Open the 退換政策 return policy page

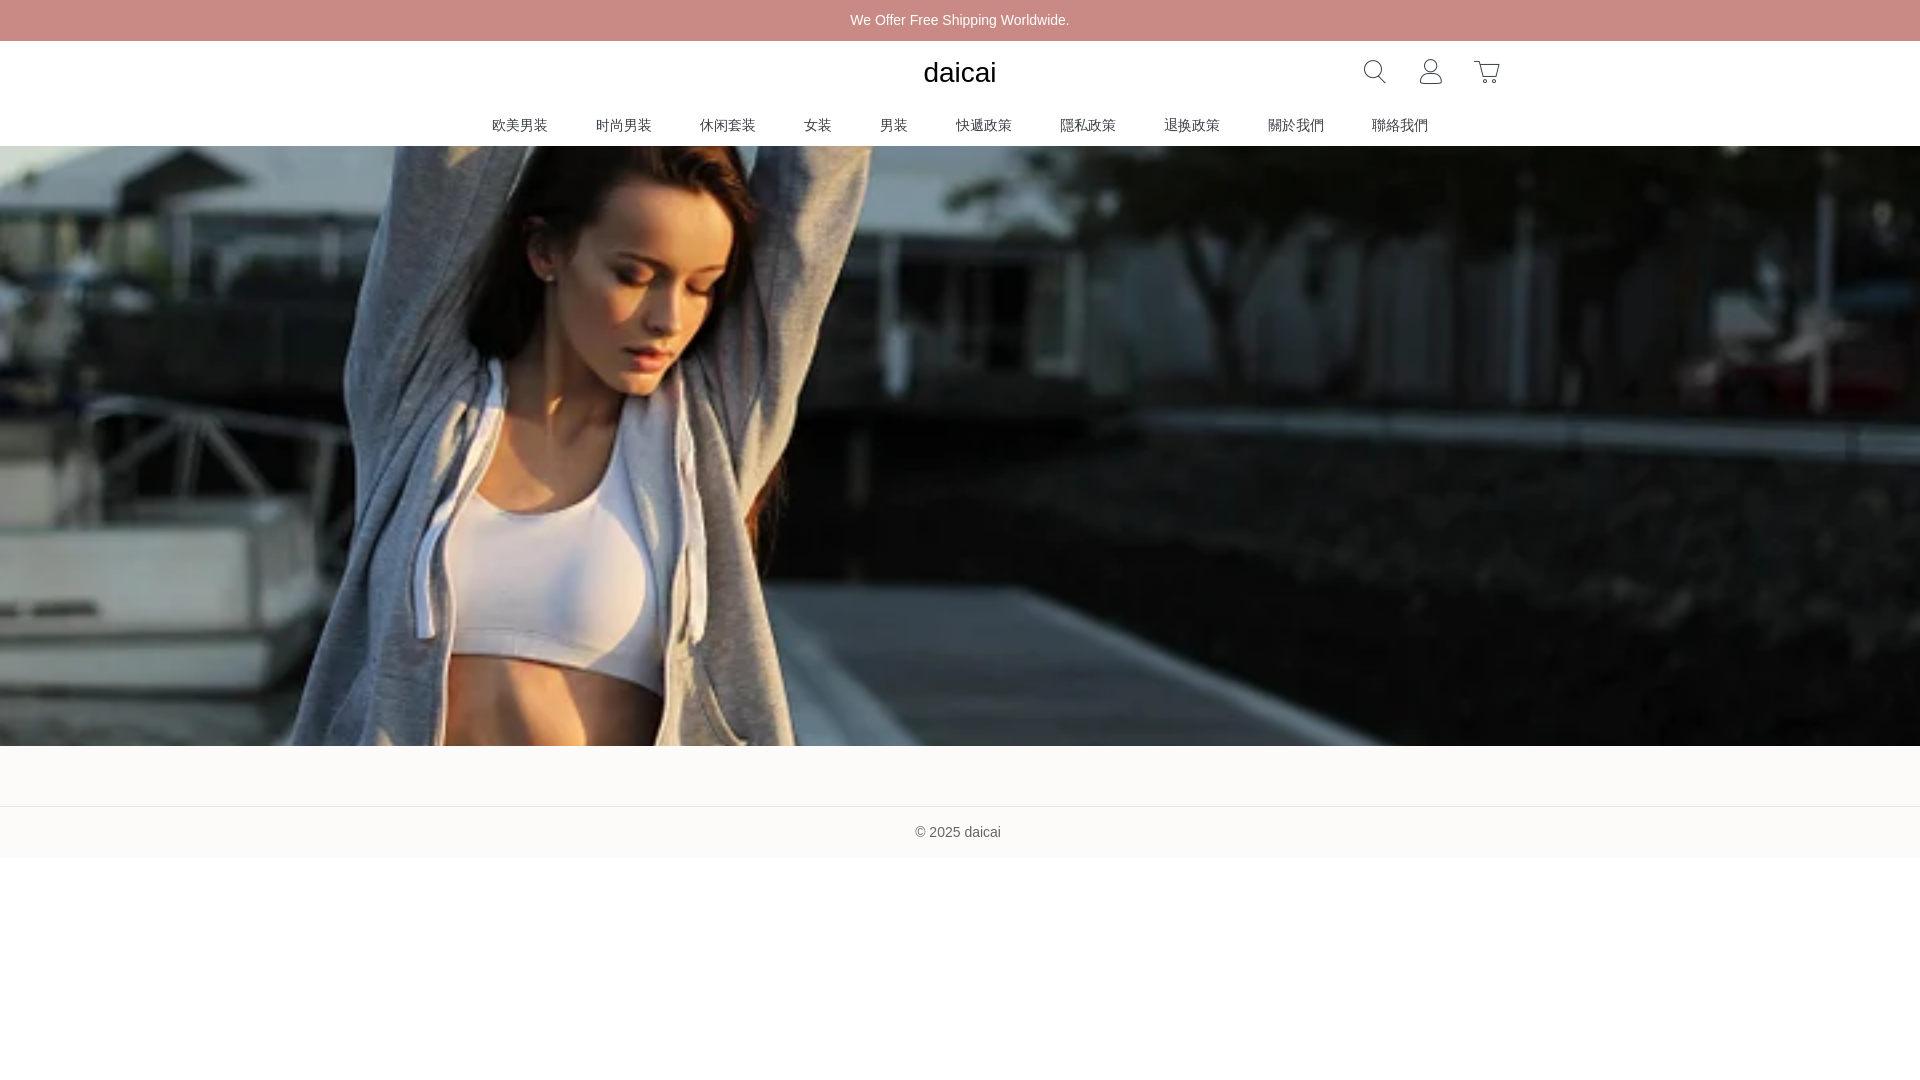[1191, 125]
